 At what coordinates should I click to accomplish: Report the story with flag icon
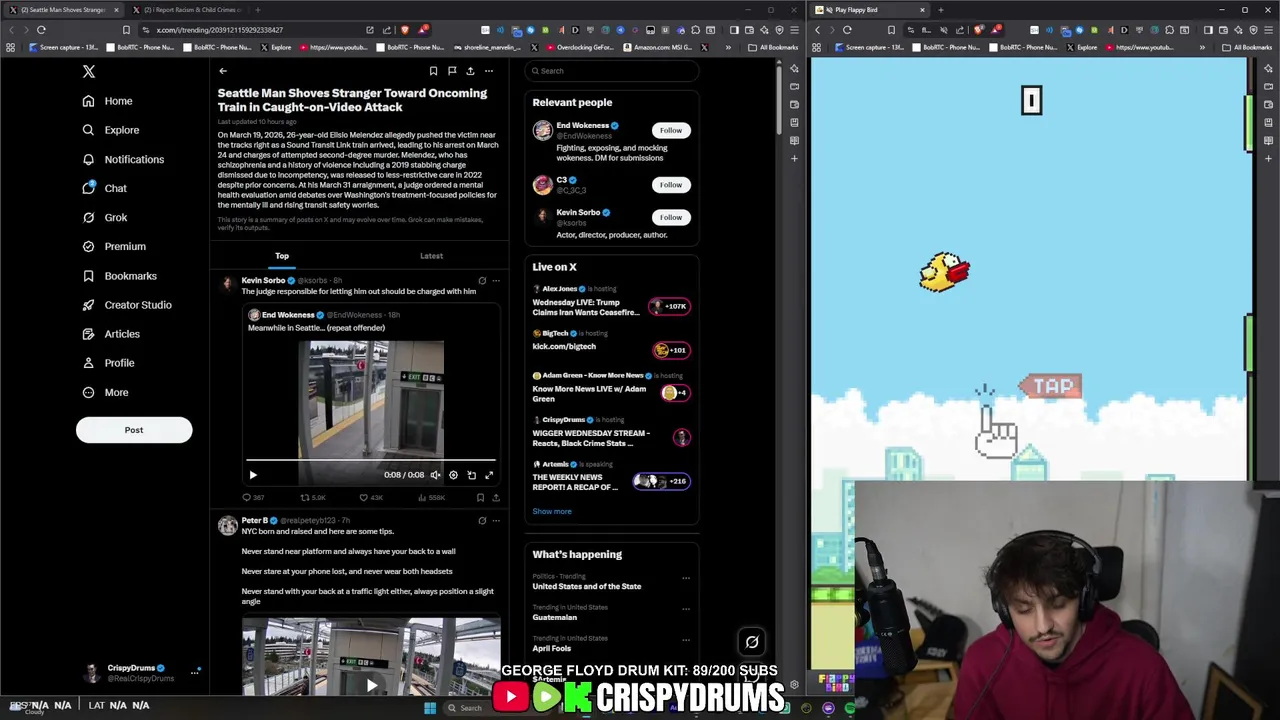(452, 71)
